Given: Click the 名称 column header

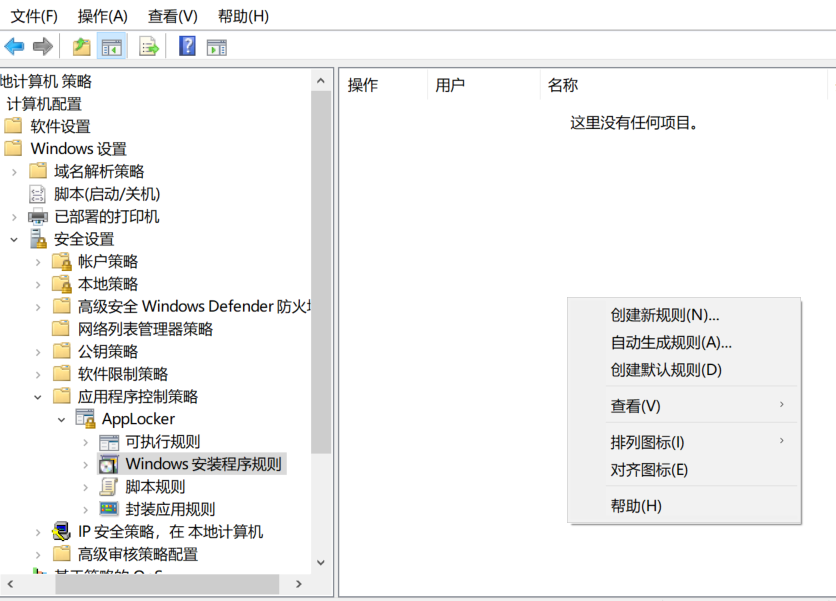Looking at the screenshot, I should pyautogui.click(x=563, y=85).
